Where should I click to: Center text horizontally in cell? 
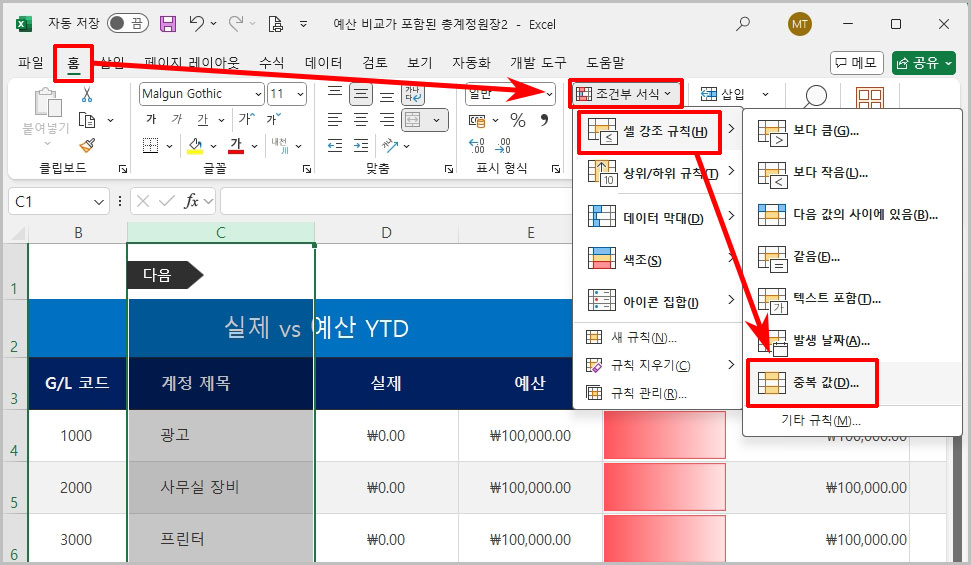361,120
